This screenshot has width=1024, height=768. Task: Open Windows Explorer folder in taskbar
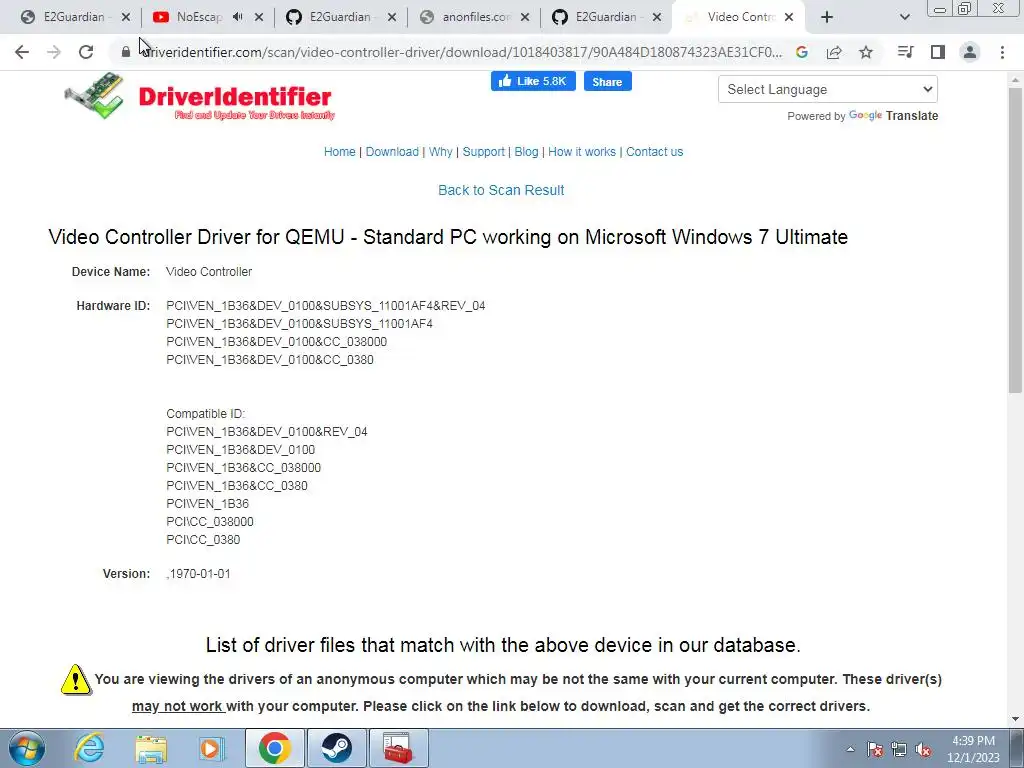click(x=151, y=748)
